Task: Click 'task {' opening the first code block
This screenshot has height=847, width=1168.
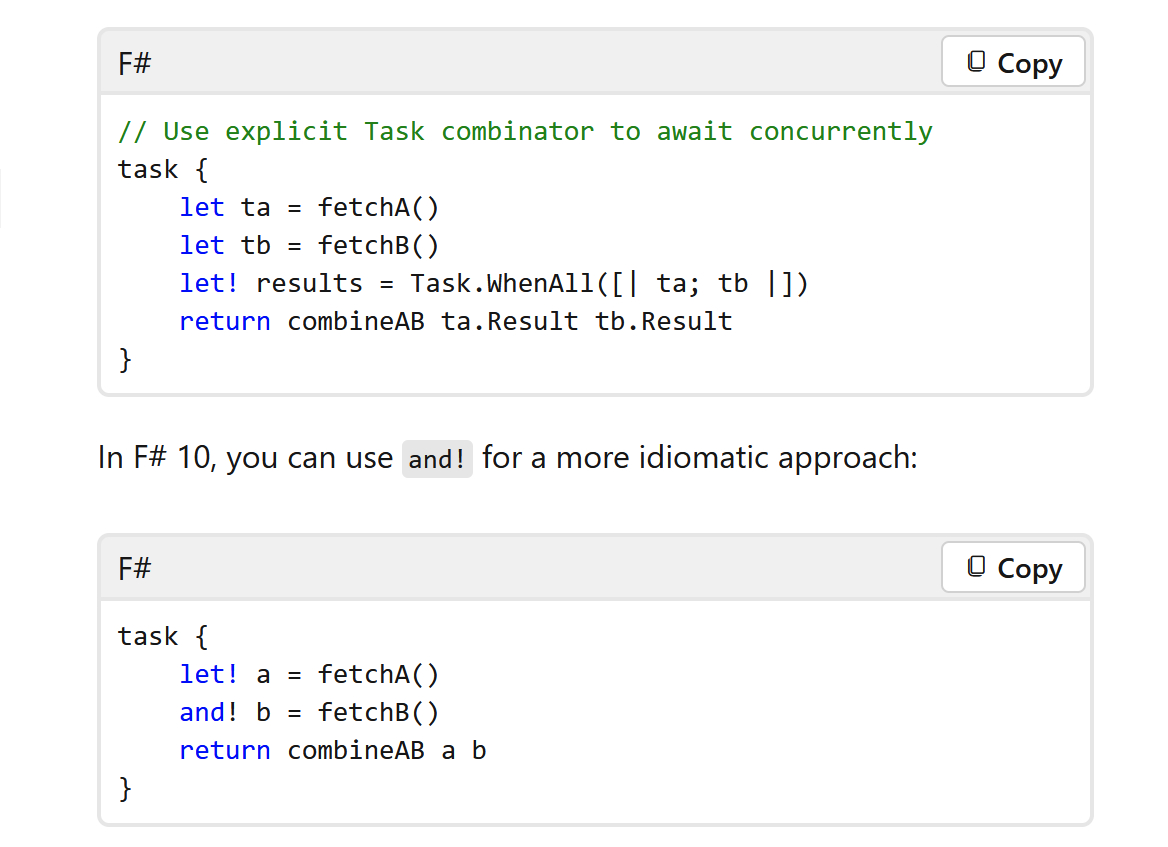Action: (163, 169)
